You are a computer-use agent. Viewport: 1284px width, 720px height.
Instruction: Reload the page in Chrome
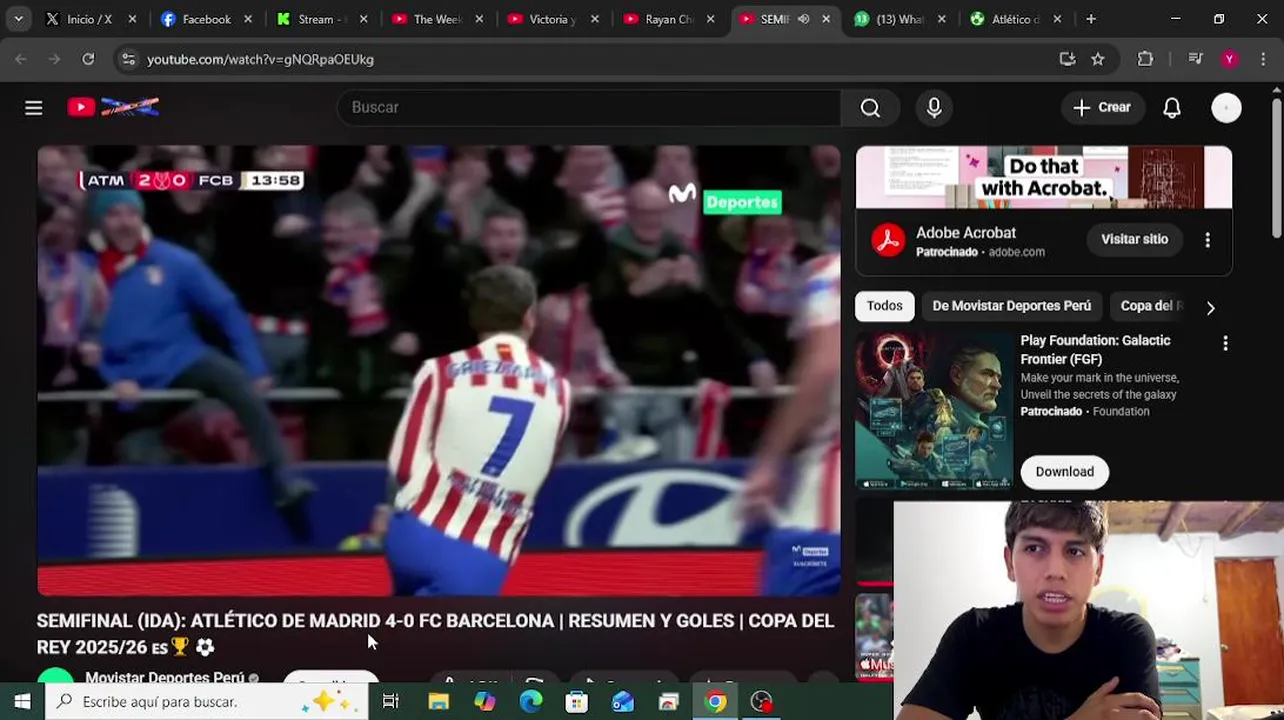coord(88,59)
